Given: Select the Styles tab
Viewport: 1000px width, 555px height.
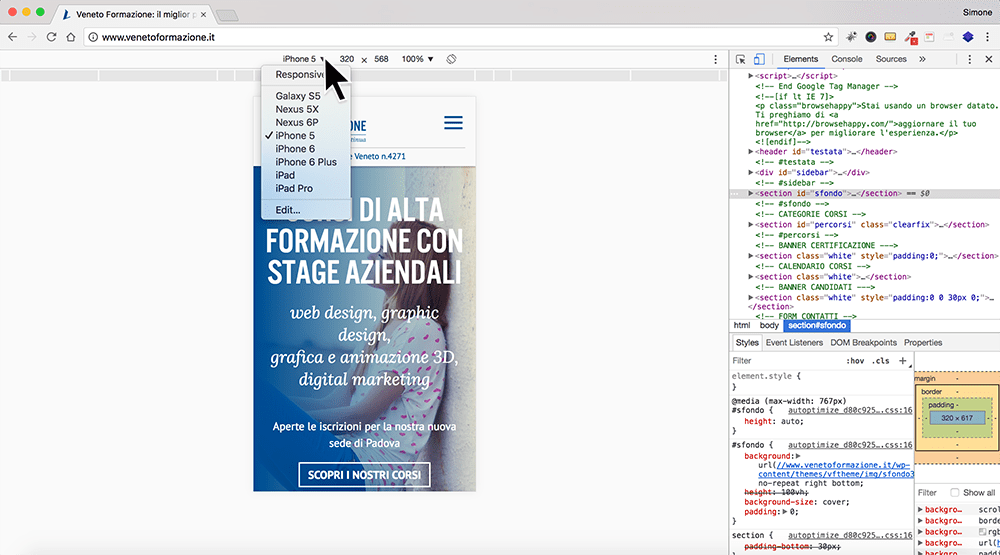Looking at the screenshot, I should 747,343.
